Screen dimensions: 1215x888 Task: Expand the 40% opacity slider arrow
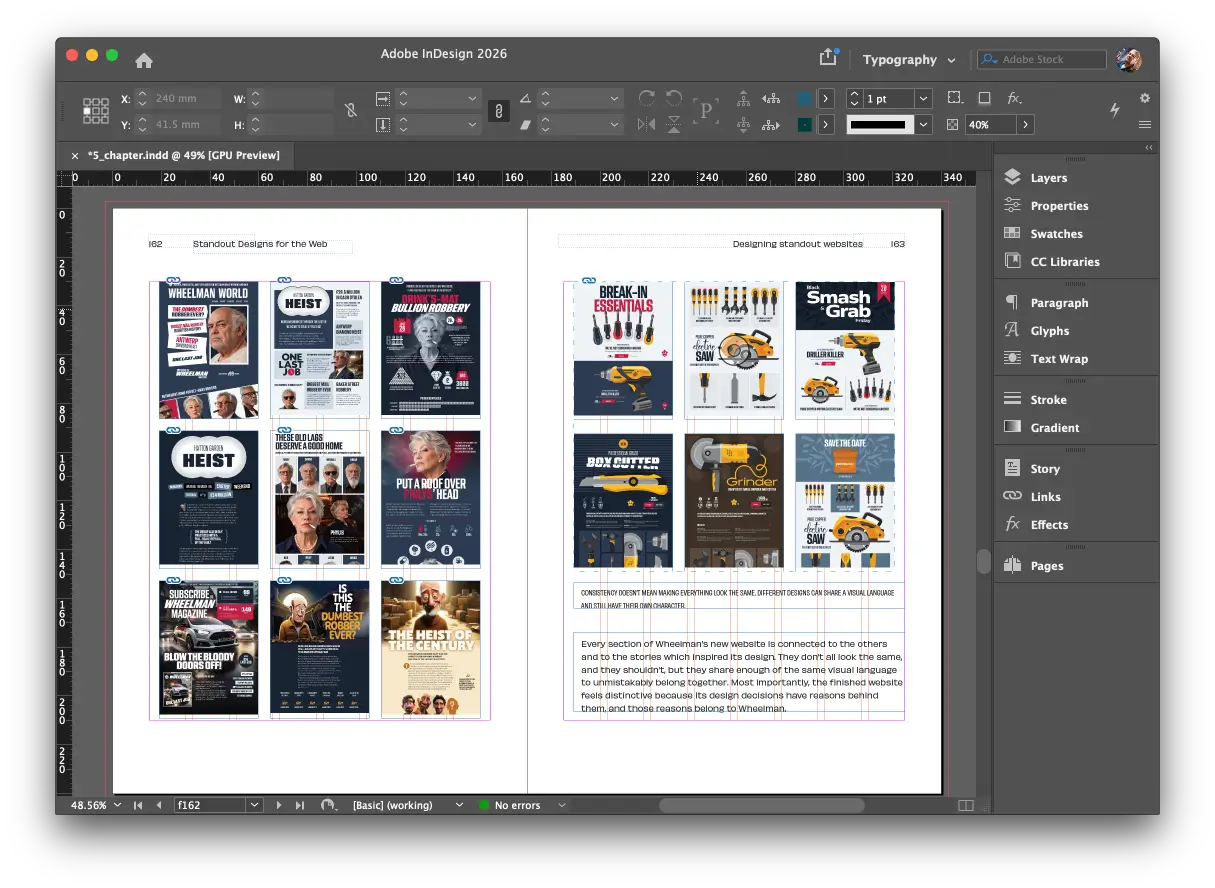(x=1026, y=125)
